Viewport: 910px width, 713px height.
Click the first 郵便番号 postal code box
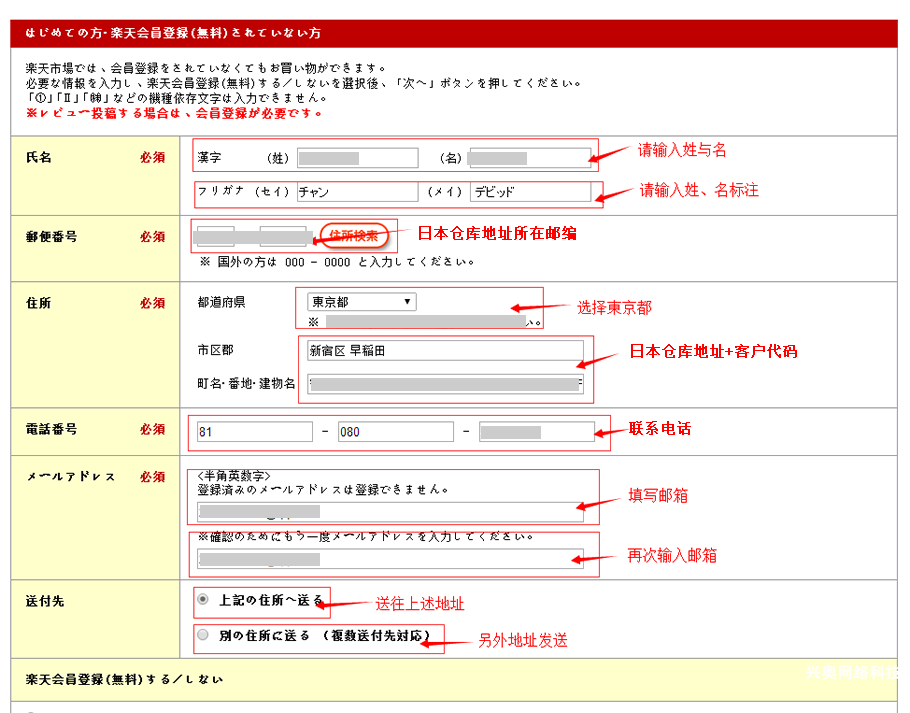coord(215,237)
